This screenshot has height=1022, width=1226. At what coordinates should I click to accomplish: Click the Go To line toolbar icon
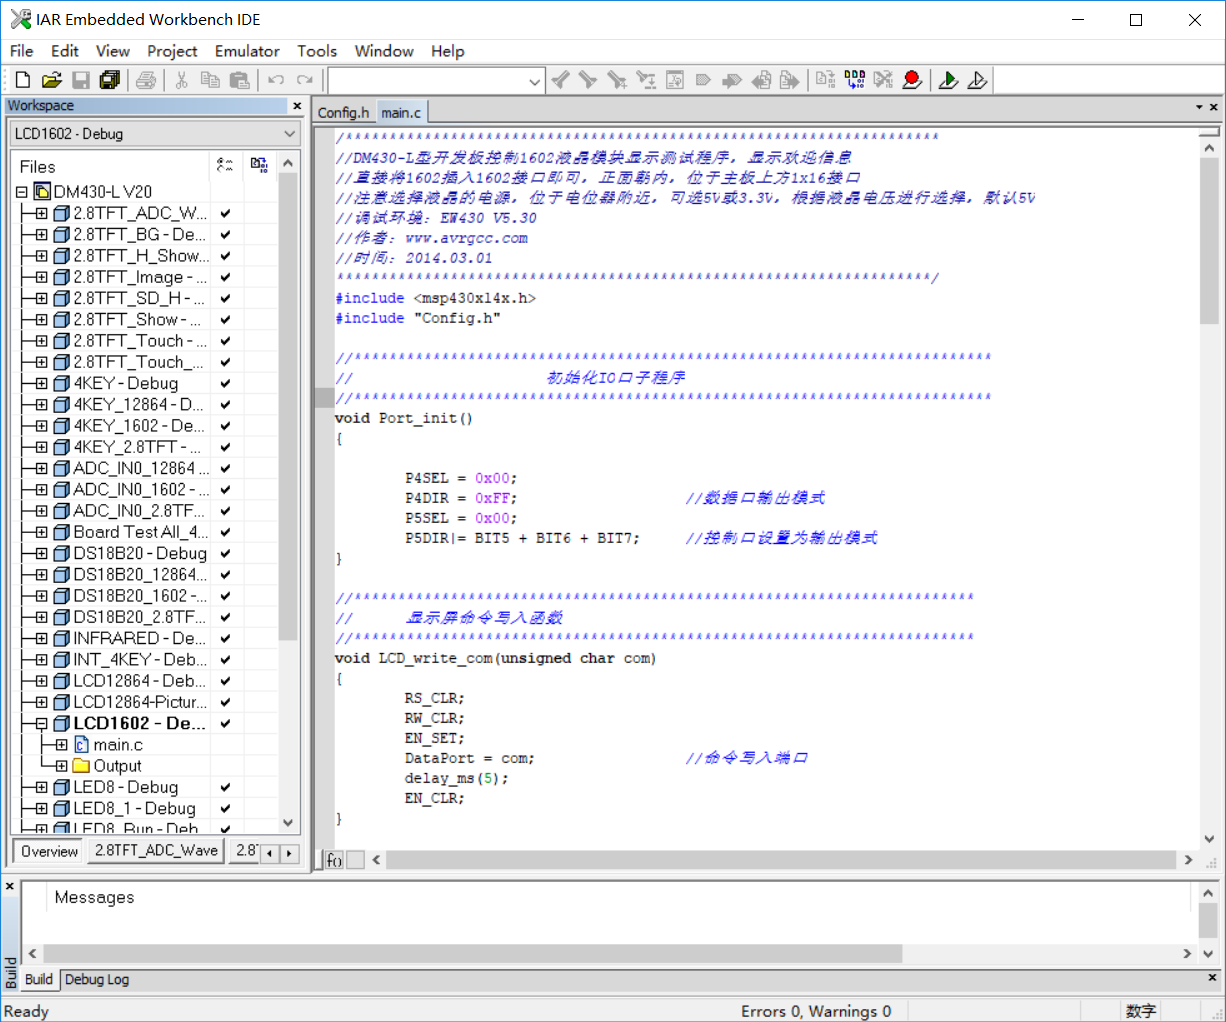(675, 80)
